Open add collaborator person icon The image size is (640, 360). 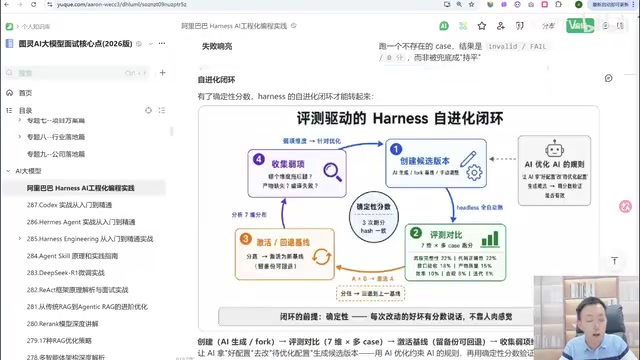point(501,26)
